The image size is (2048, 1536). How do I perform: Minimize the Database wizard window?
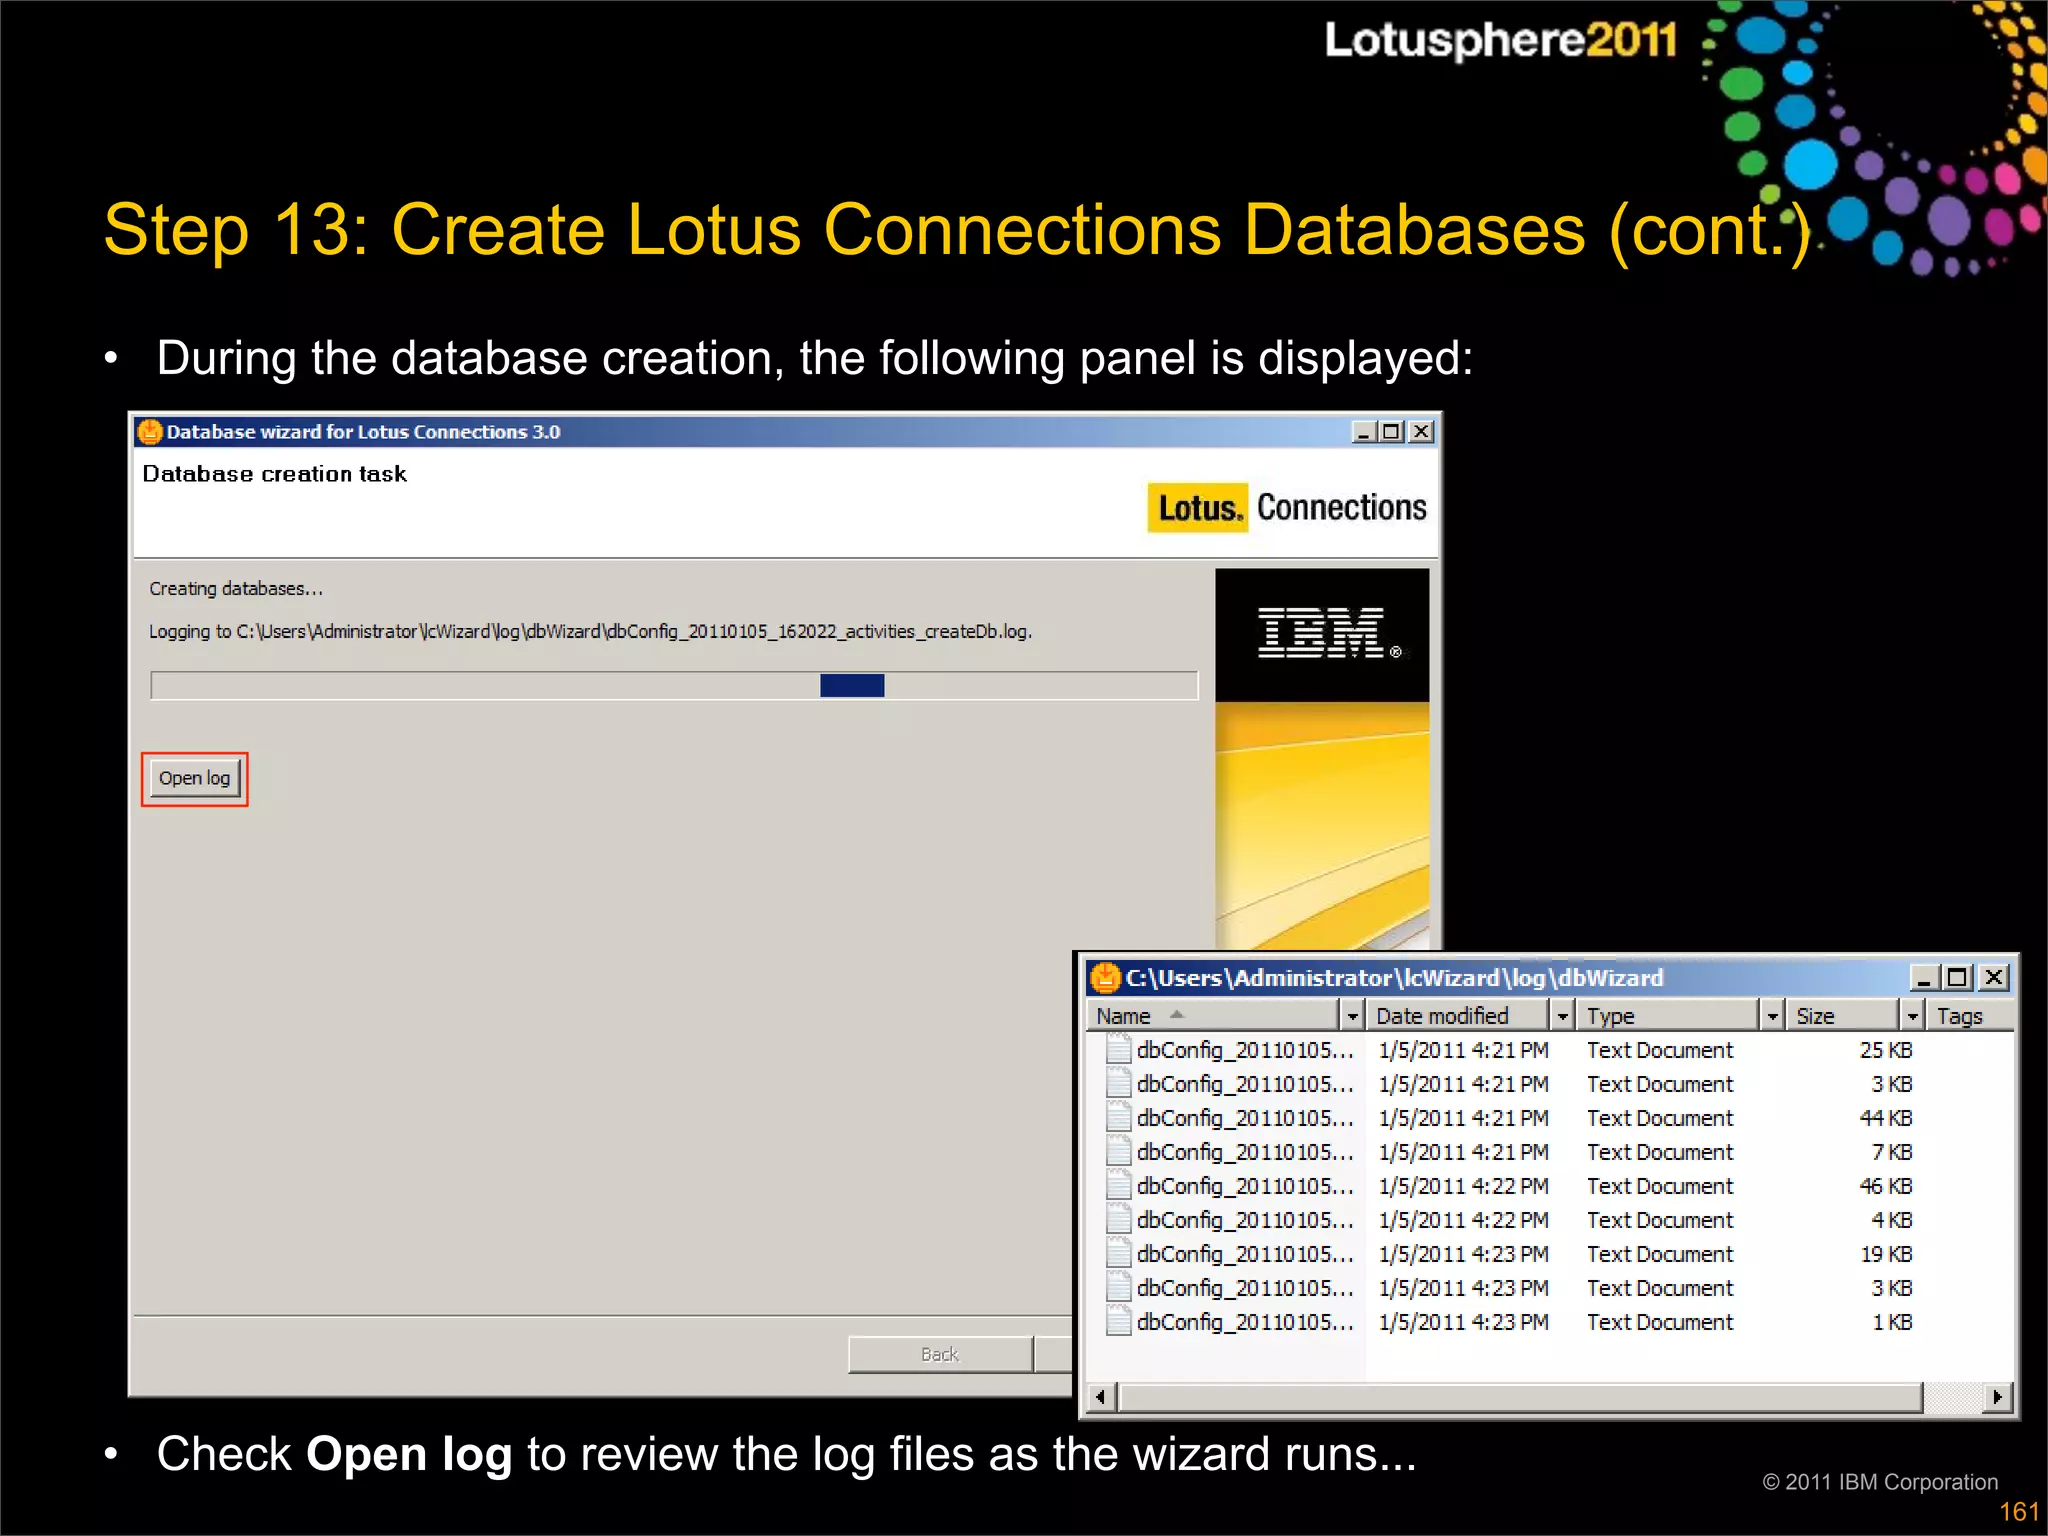[x=1363, y=432]
